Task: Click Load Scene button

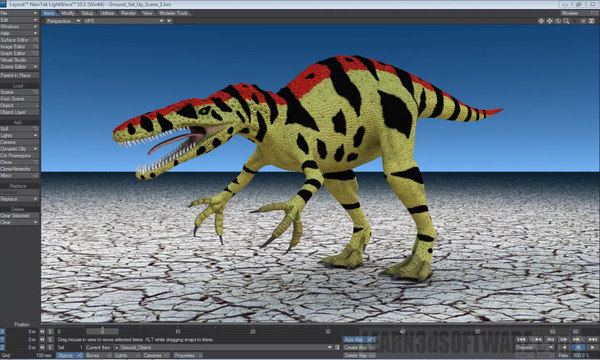Action: [19, 92]
